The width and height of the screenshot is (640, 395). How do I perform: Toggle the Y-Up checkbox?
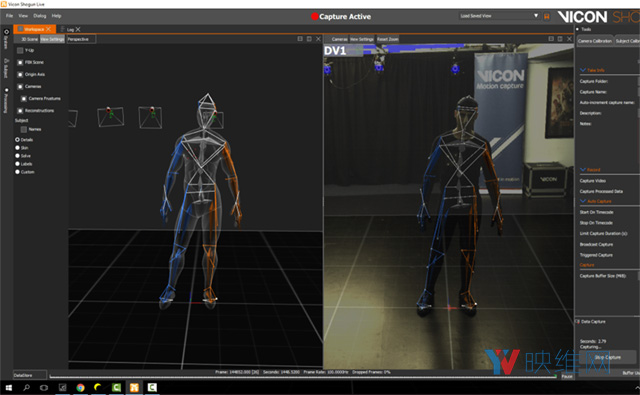[x=20, y=51]
